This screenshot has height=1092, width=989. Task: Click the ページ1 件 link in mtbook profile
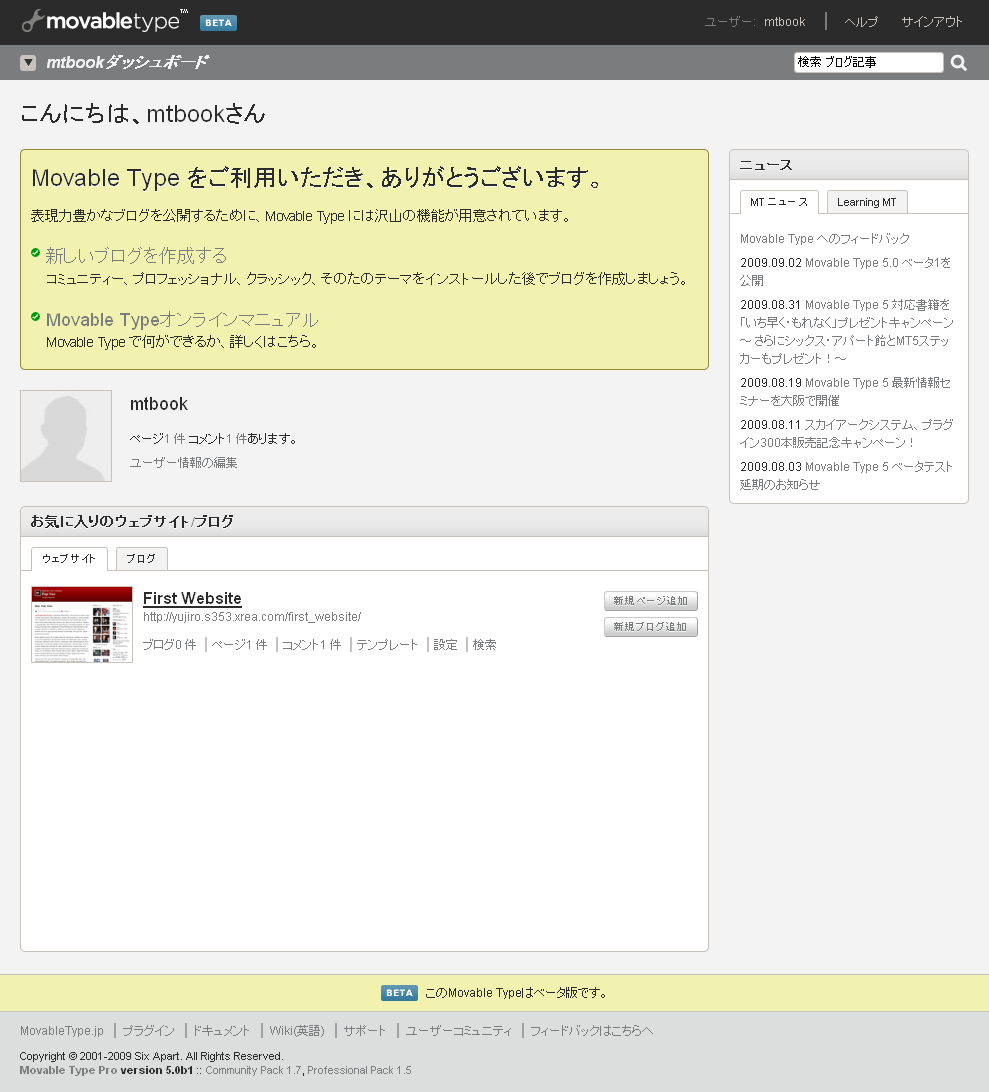point(157,439)
